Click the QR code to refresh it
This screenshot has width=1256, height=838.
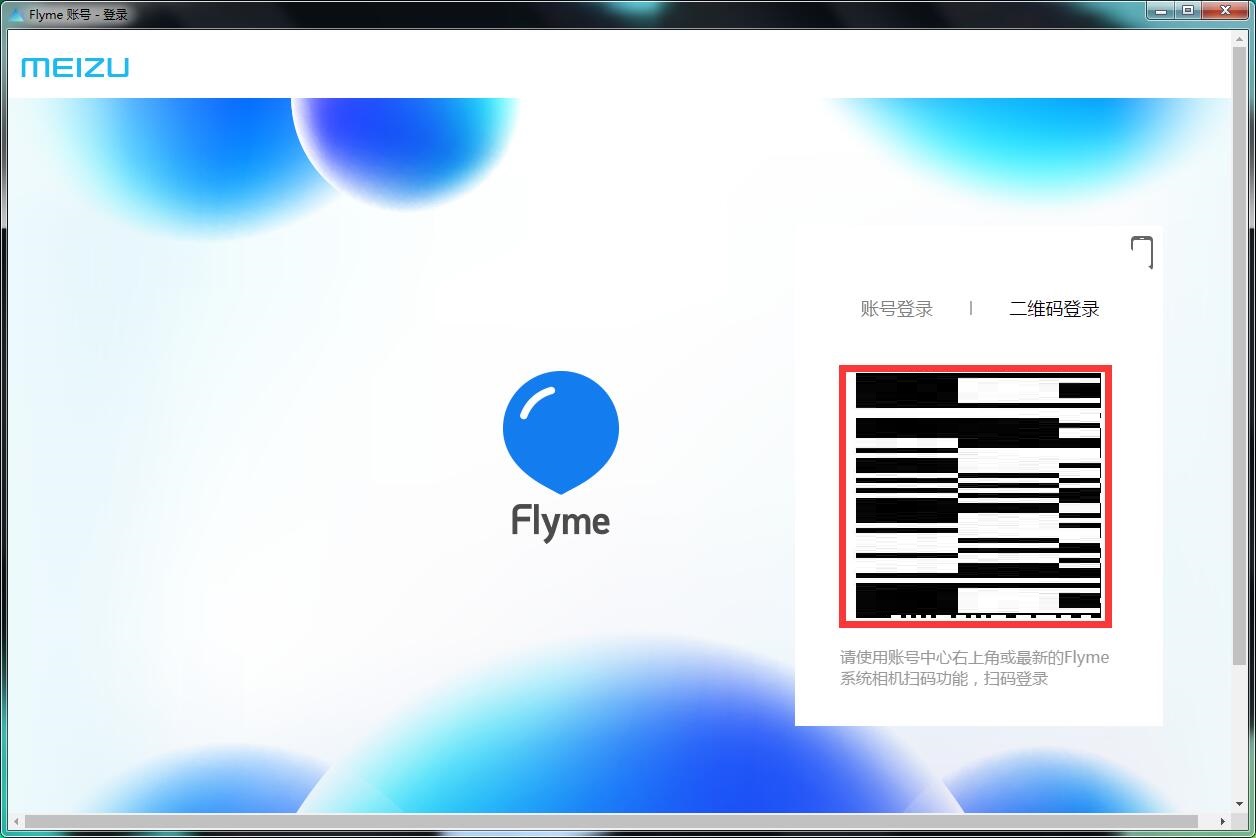[x=975, y=497]
